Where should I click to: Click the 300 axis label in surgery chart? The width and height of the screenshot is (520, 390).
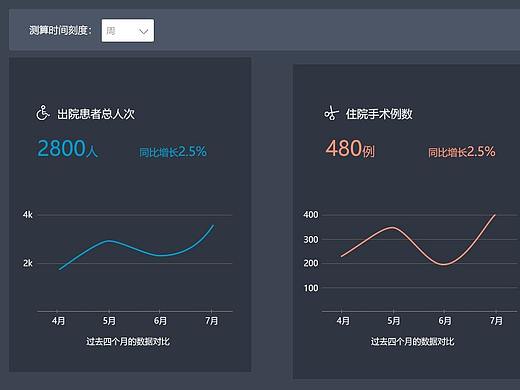click(x=311, y=239)
